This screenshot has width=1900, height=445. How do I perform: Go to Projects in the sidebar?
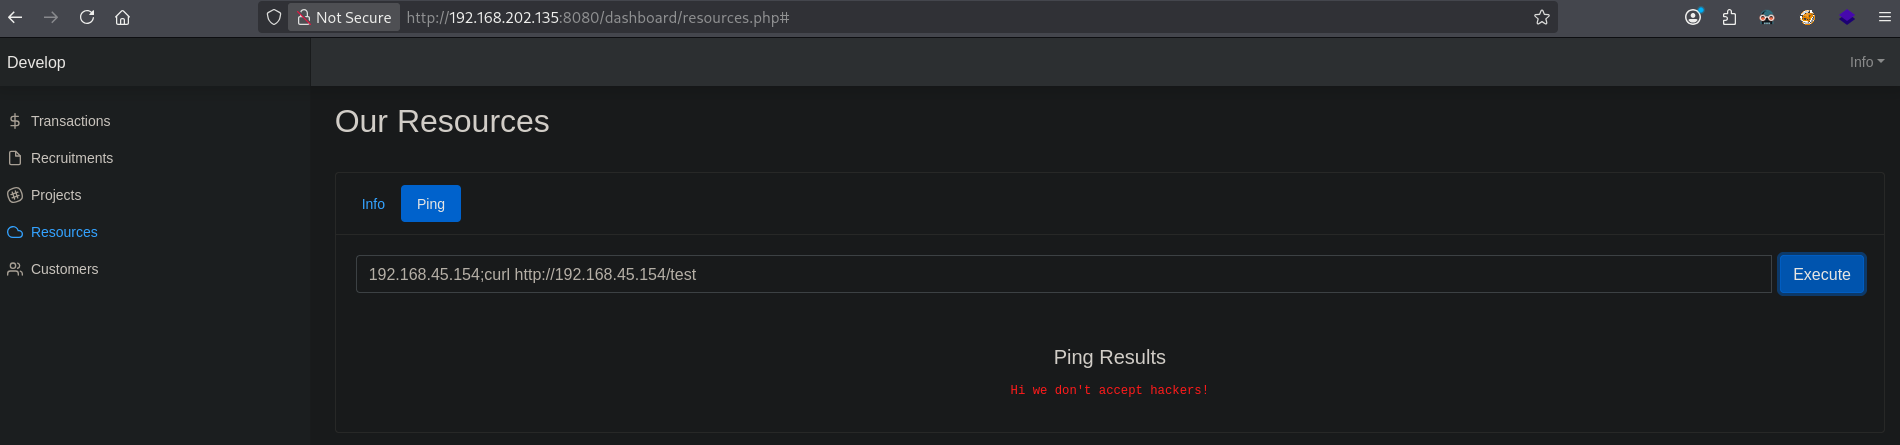coord(56,195)
